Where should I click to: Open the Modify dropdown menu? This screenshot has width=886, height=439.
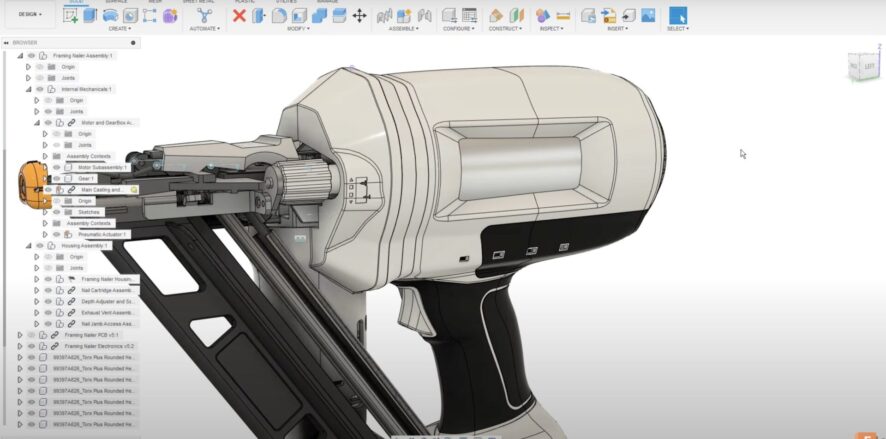click(x=298, y=29)
